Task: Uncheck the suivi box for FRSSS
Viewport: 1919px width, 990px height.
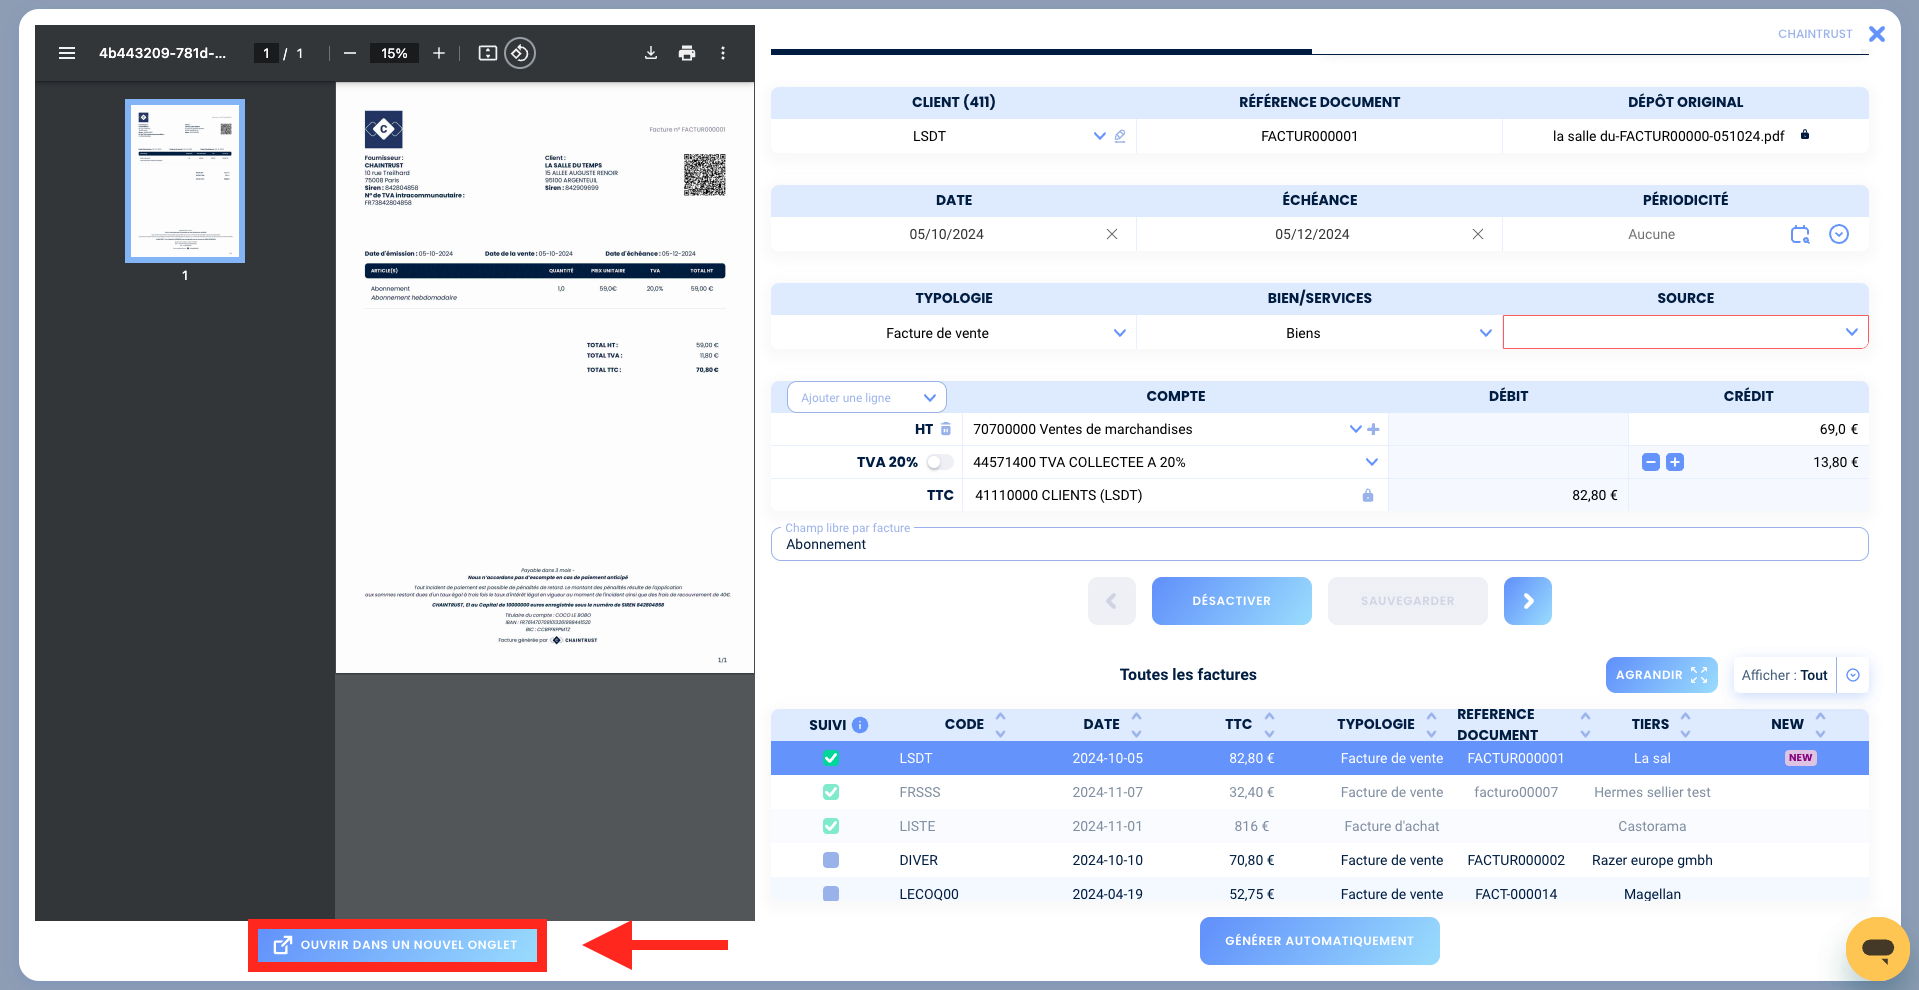Action: coord(831,792)
